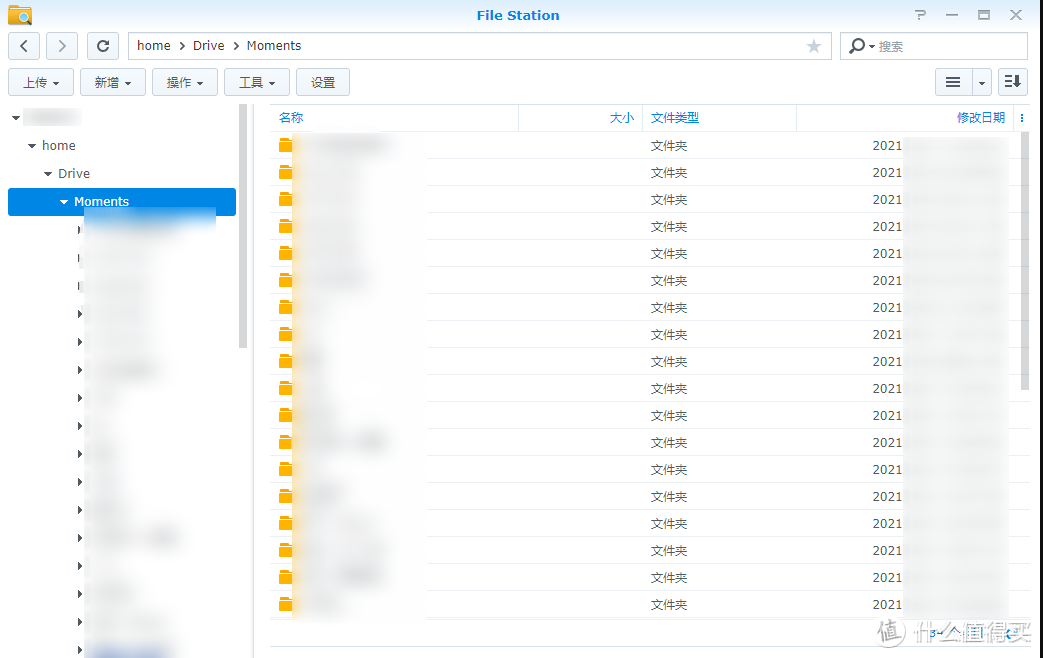The image size is (1043, 658).
Task: Open 设置 settings
Action: [x=323, y=82]
